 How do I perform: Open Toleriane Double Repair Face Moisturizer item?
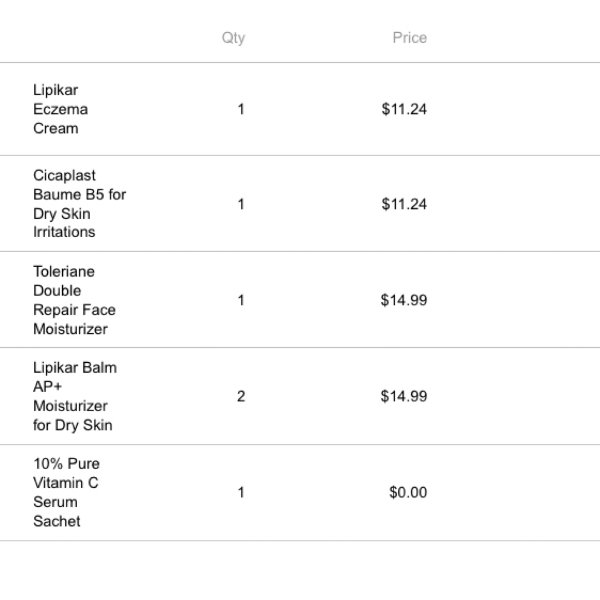(x=74, y=300)
